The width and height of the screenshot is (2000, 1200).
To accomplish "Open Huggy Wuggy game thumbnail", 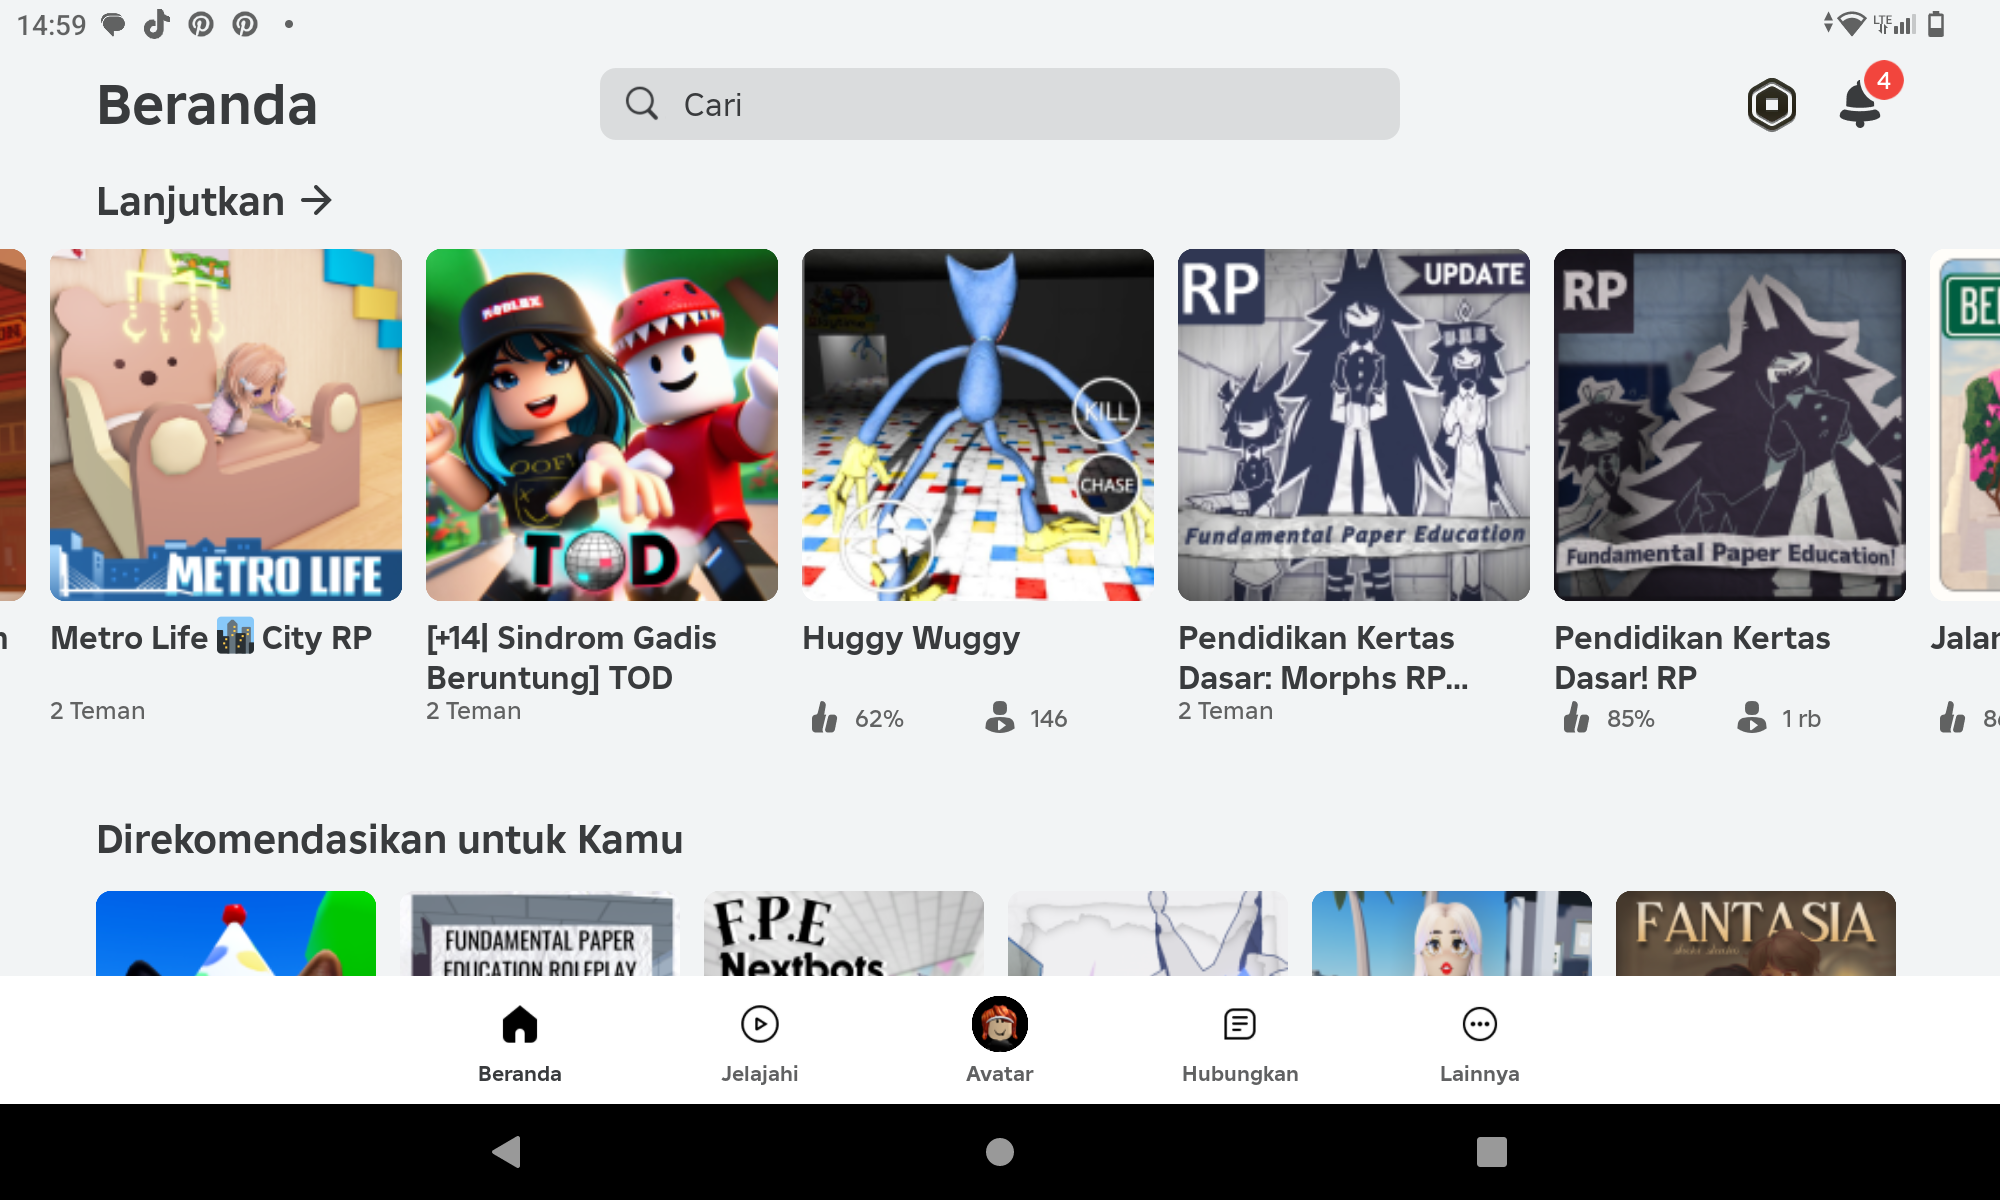I will click(x=977, y=425).
